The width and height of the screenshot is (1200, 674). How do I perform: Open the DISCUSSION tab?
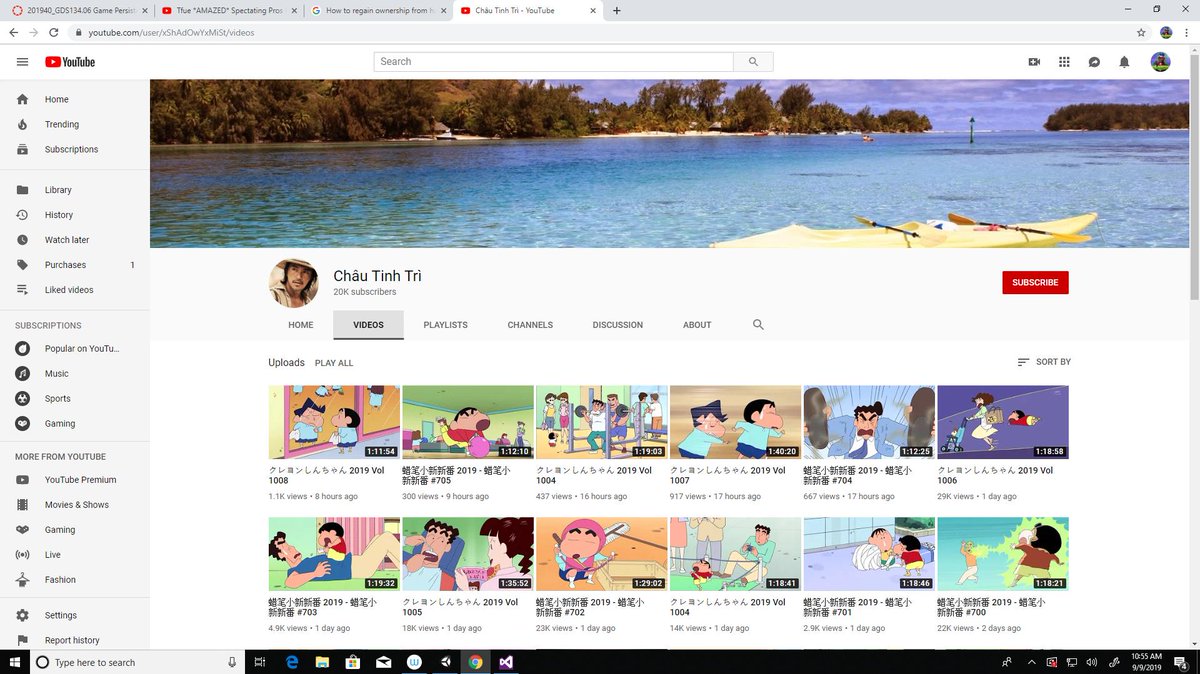pos(618,325)
